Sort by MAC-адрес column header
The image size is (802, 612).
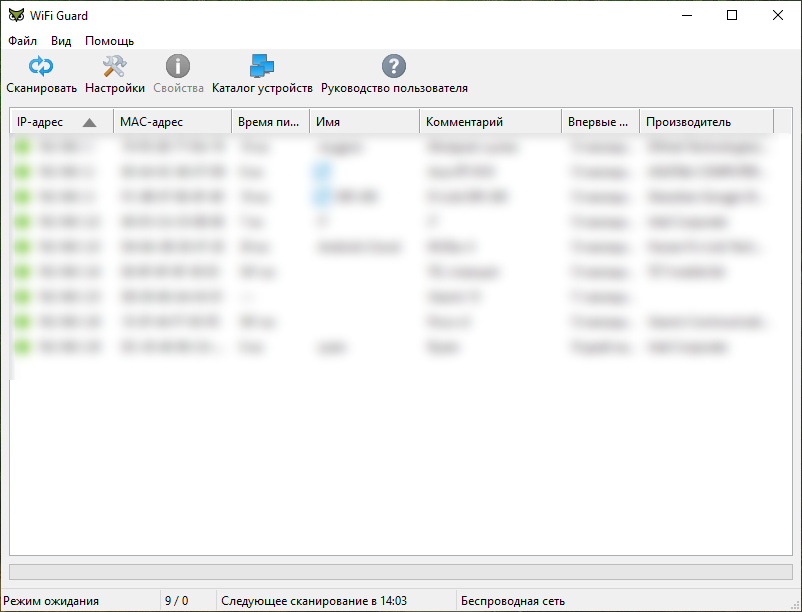[x=151, y=122]
